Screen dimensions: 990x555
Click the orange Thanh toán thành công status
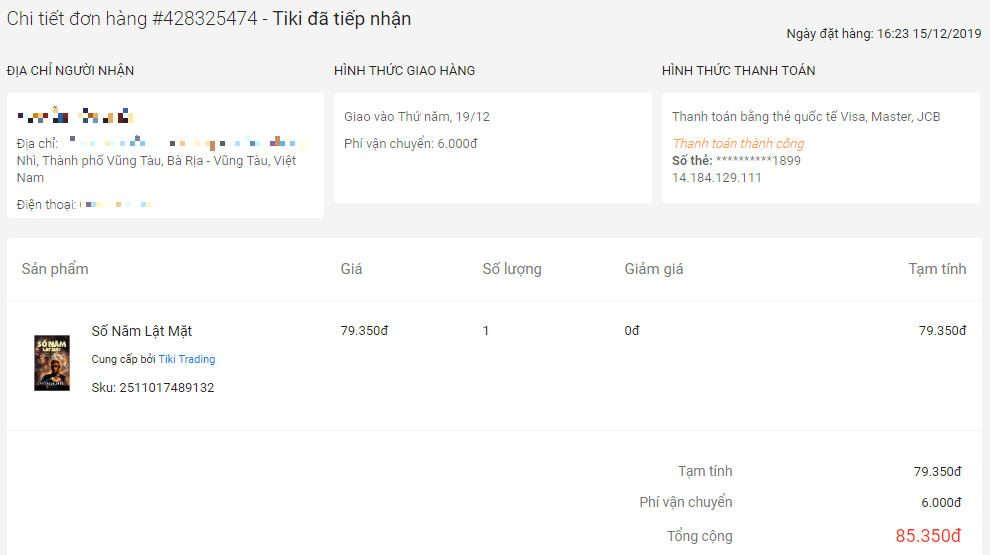pos(738,144)
